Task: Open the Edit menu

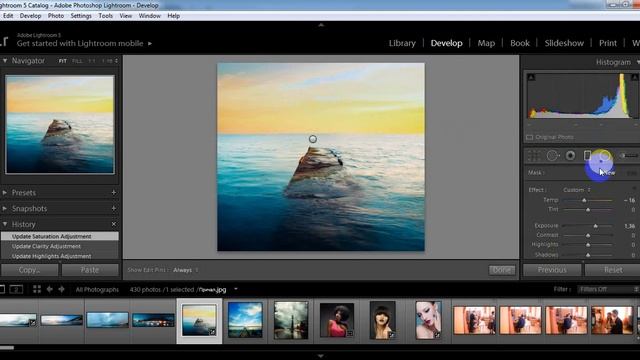Action: click(8, 16)
